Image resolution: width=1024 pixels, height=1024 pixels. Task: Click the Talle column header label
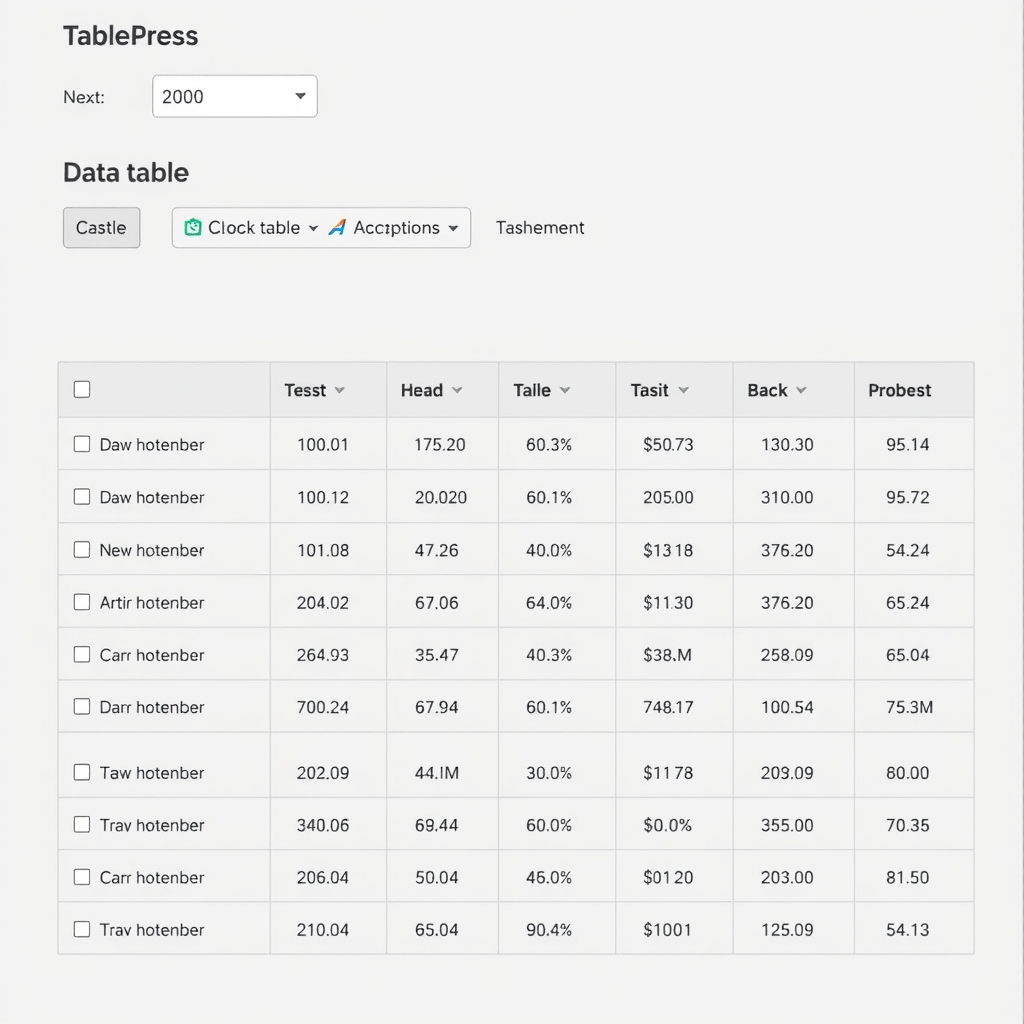click(532, 390)
